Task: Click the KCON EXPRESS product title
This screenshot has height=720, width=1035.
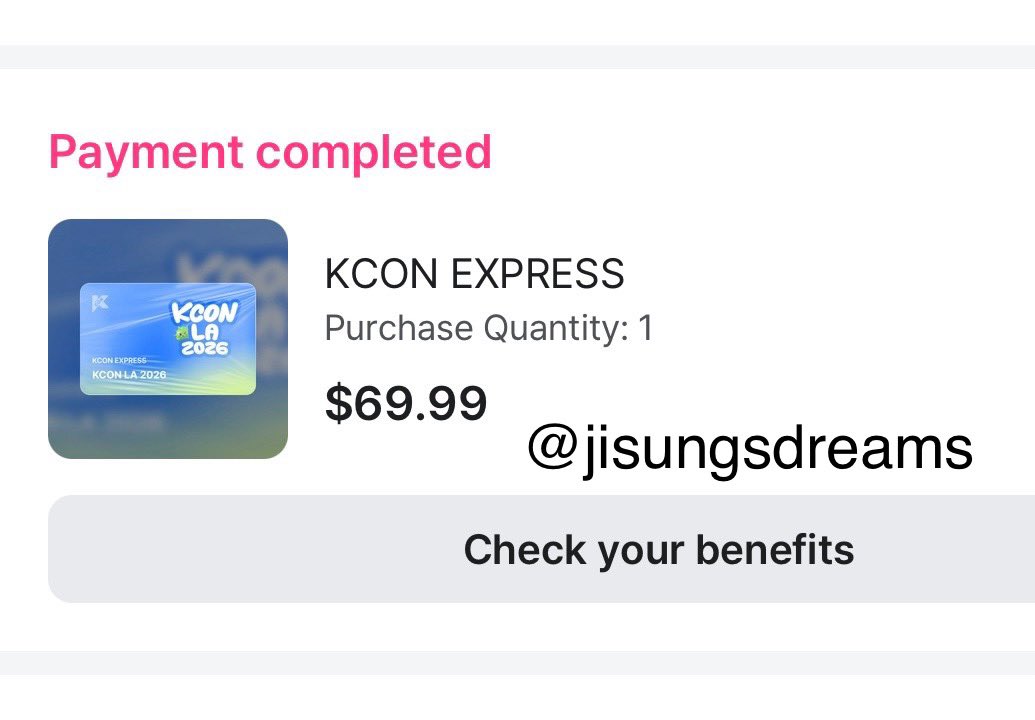Action: (474, 274)
